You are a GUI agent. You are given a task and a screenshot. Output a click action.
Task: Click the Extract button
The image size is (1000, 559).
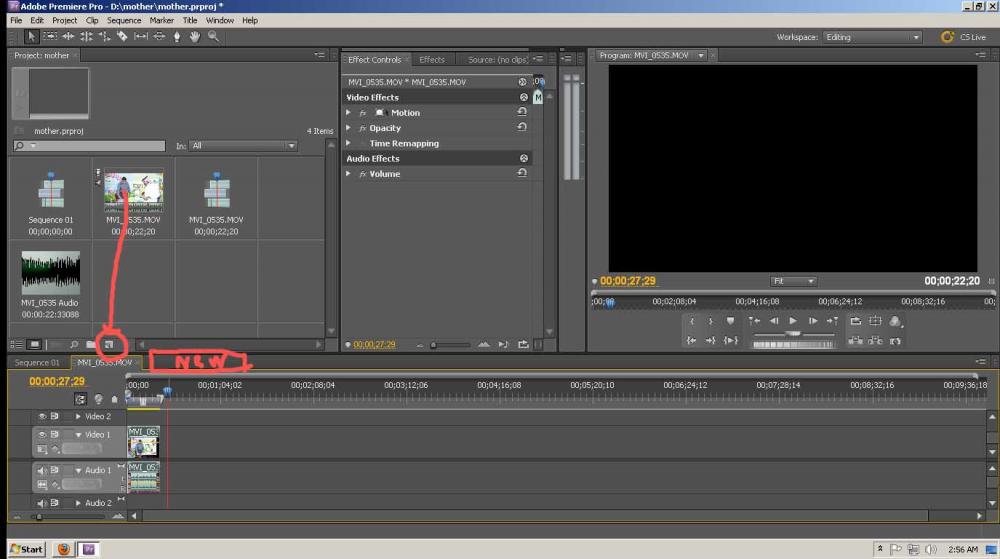pos(876,341)
